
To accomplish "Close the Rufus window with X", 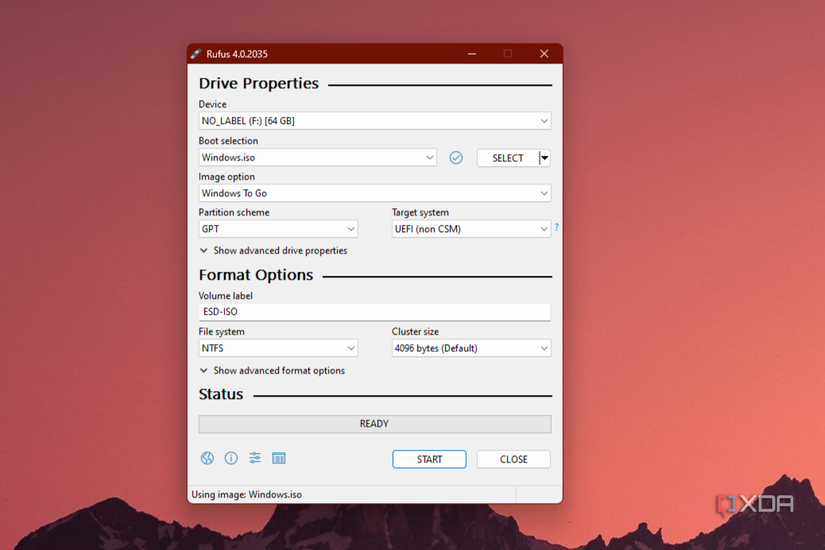I will (x=544, y=54).
